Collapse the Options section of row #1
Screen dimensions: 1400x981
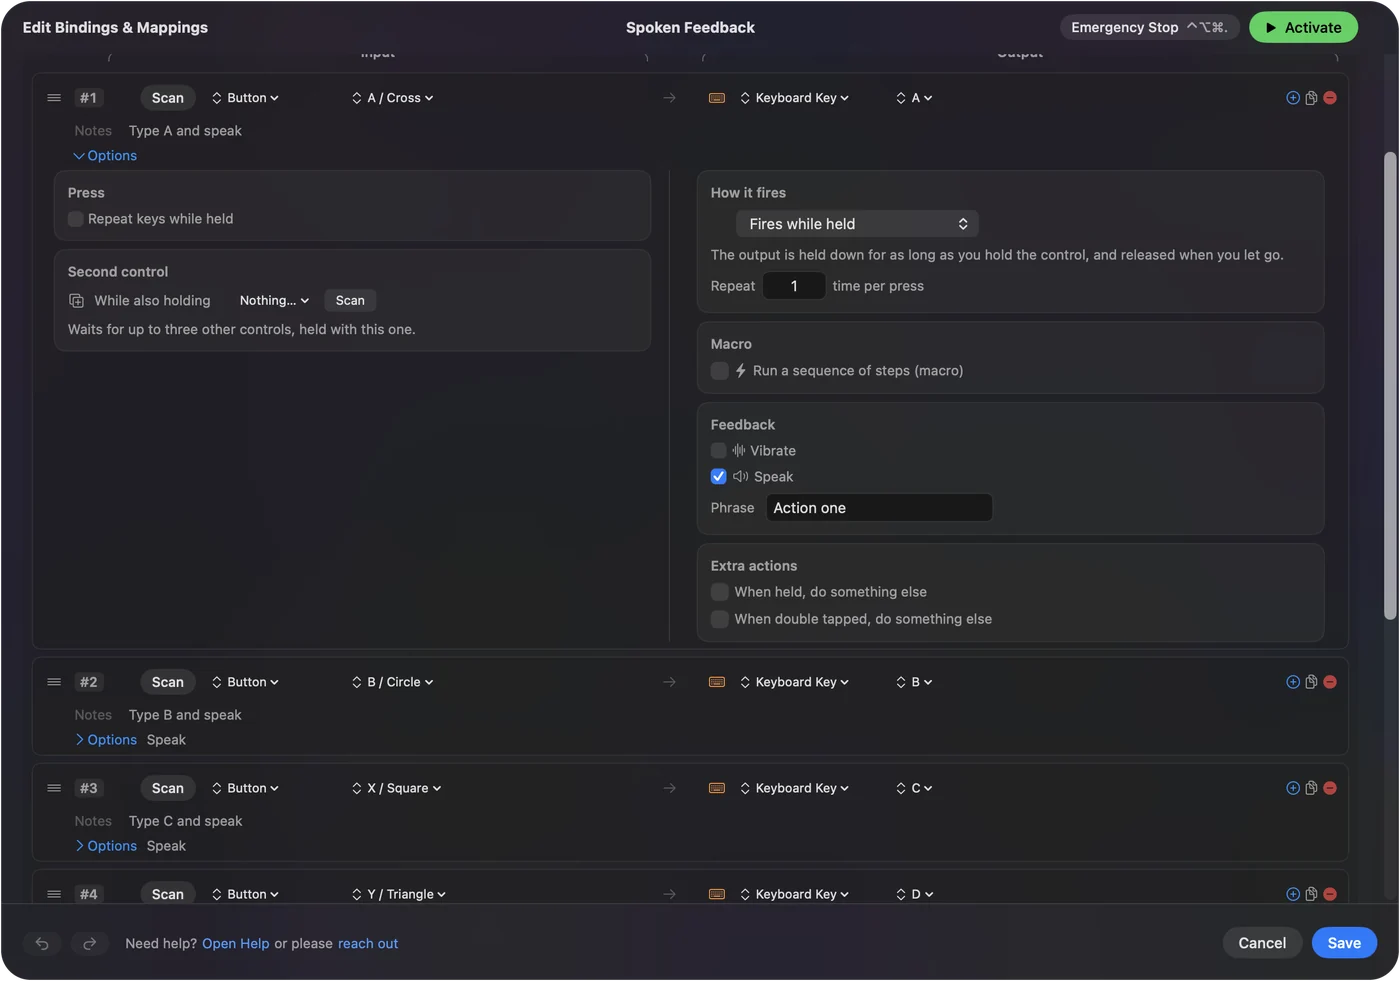(x=105, y=156)
